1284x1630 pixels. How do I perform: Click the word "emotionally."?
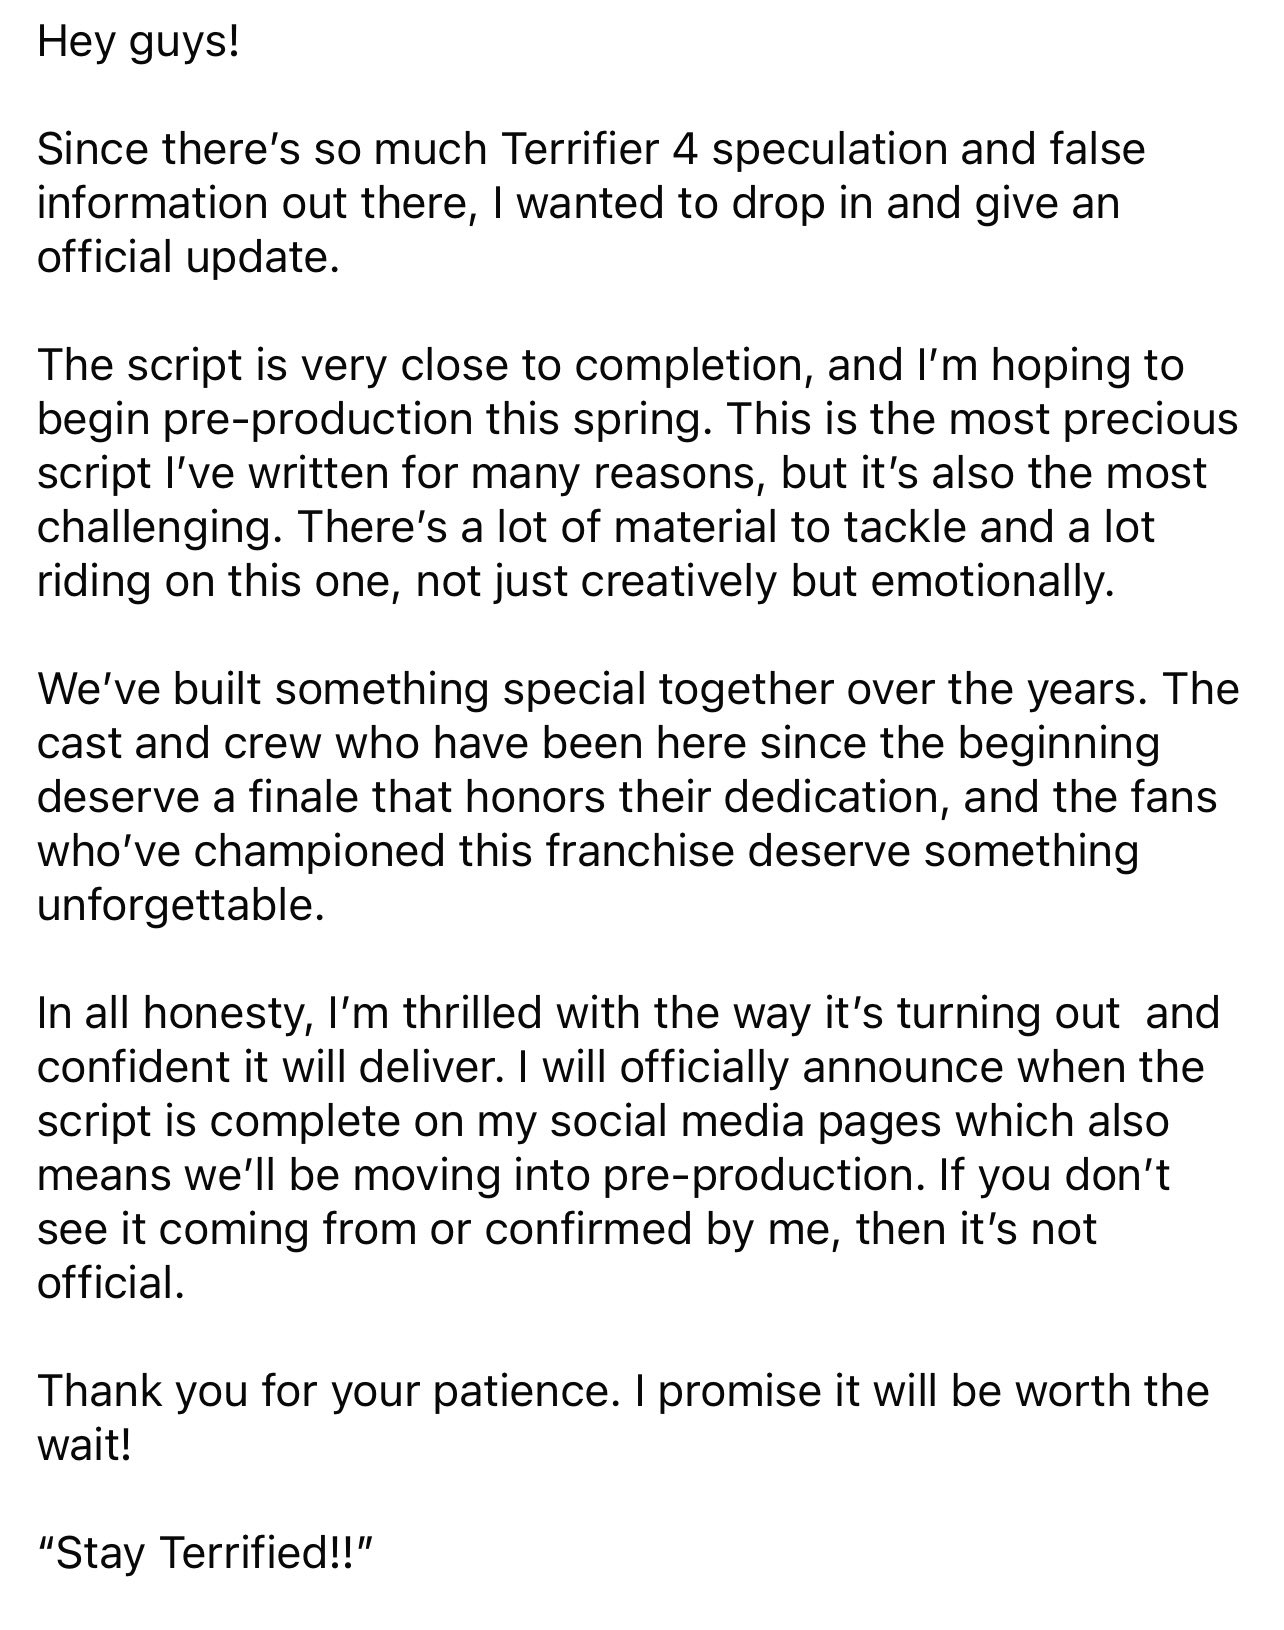pyautogui.click(x=990, y=581)
